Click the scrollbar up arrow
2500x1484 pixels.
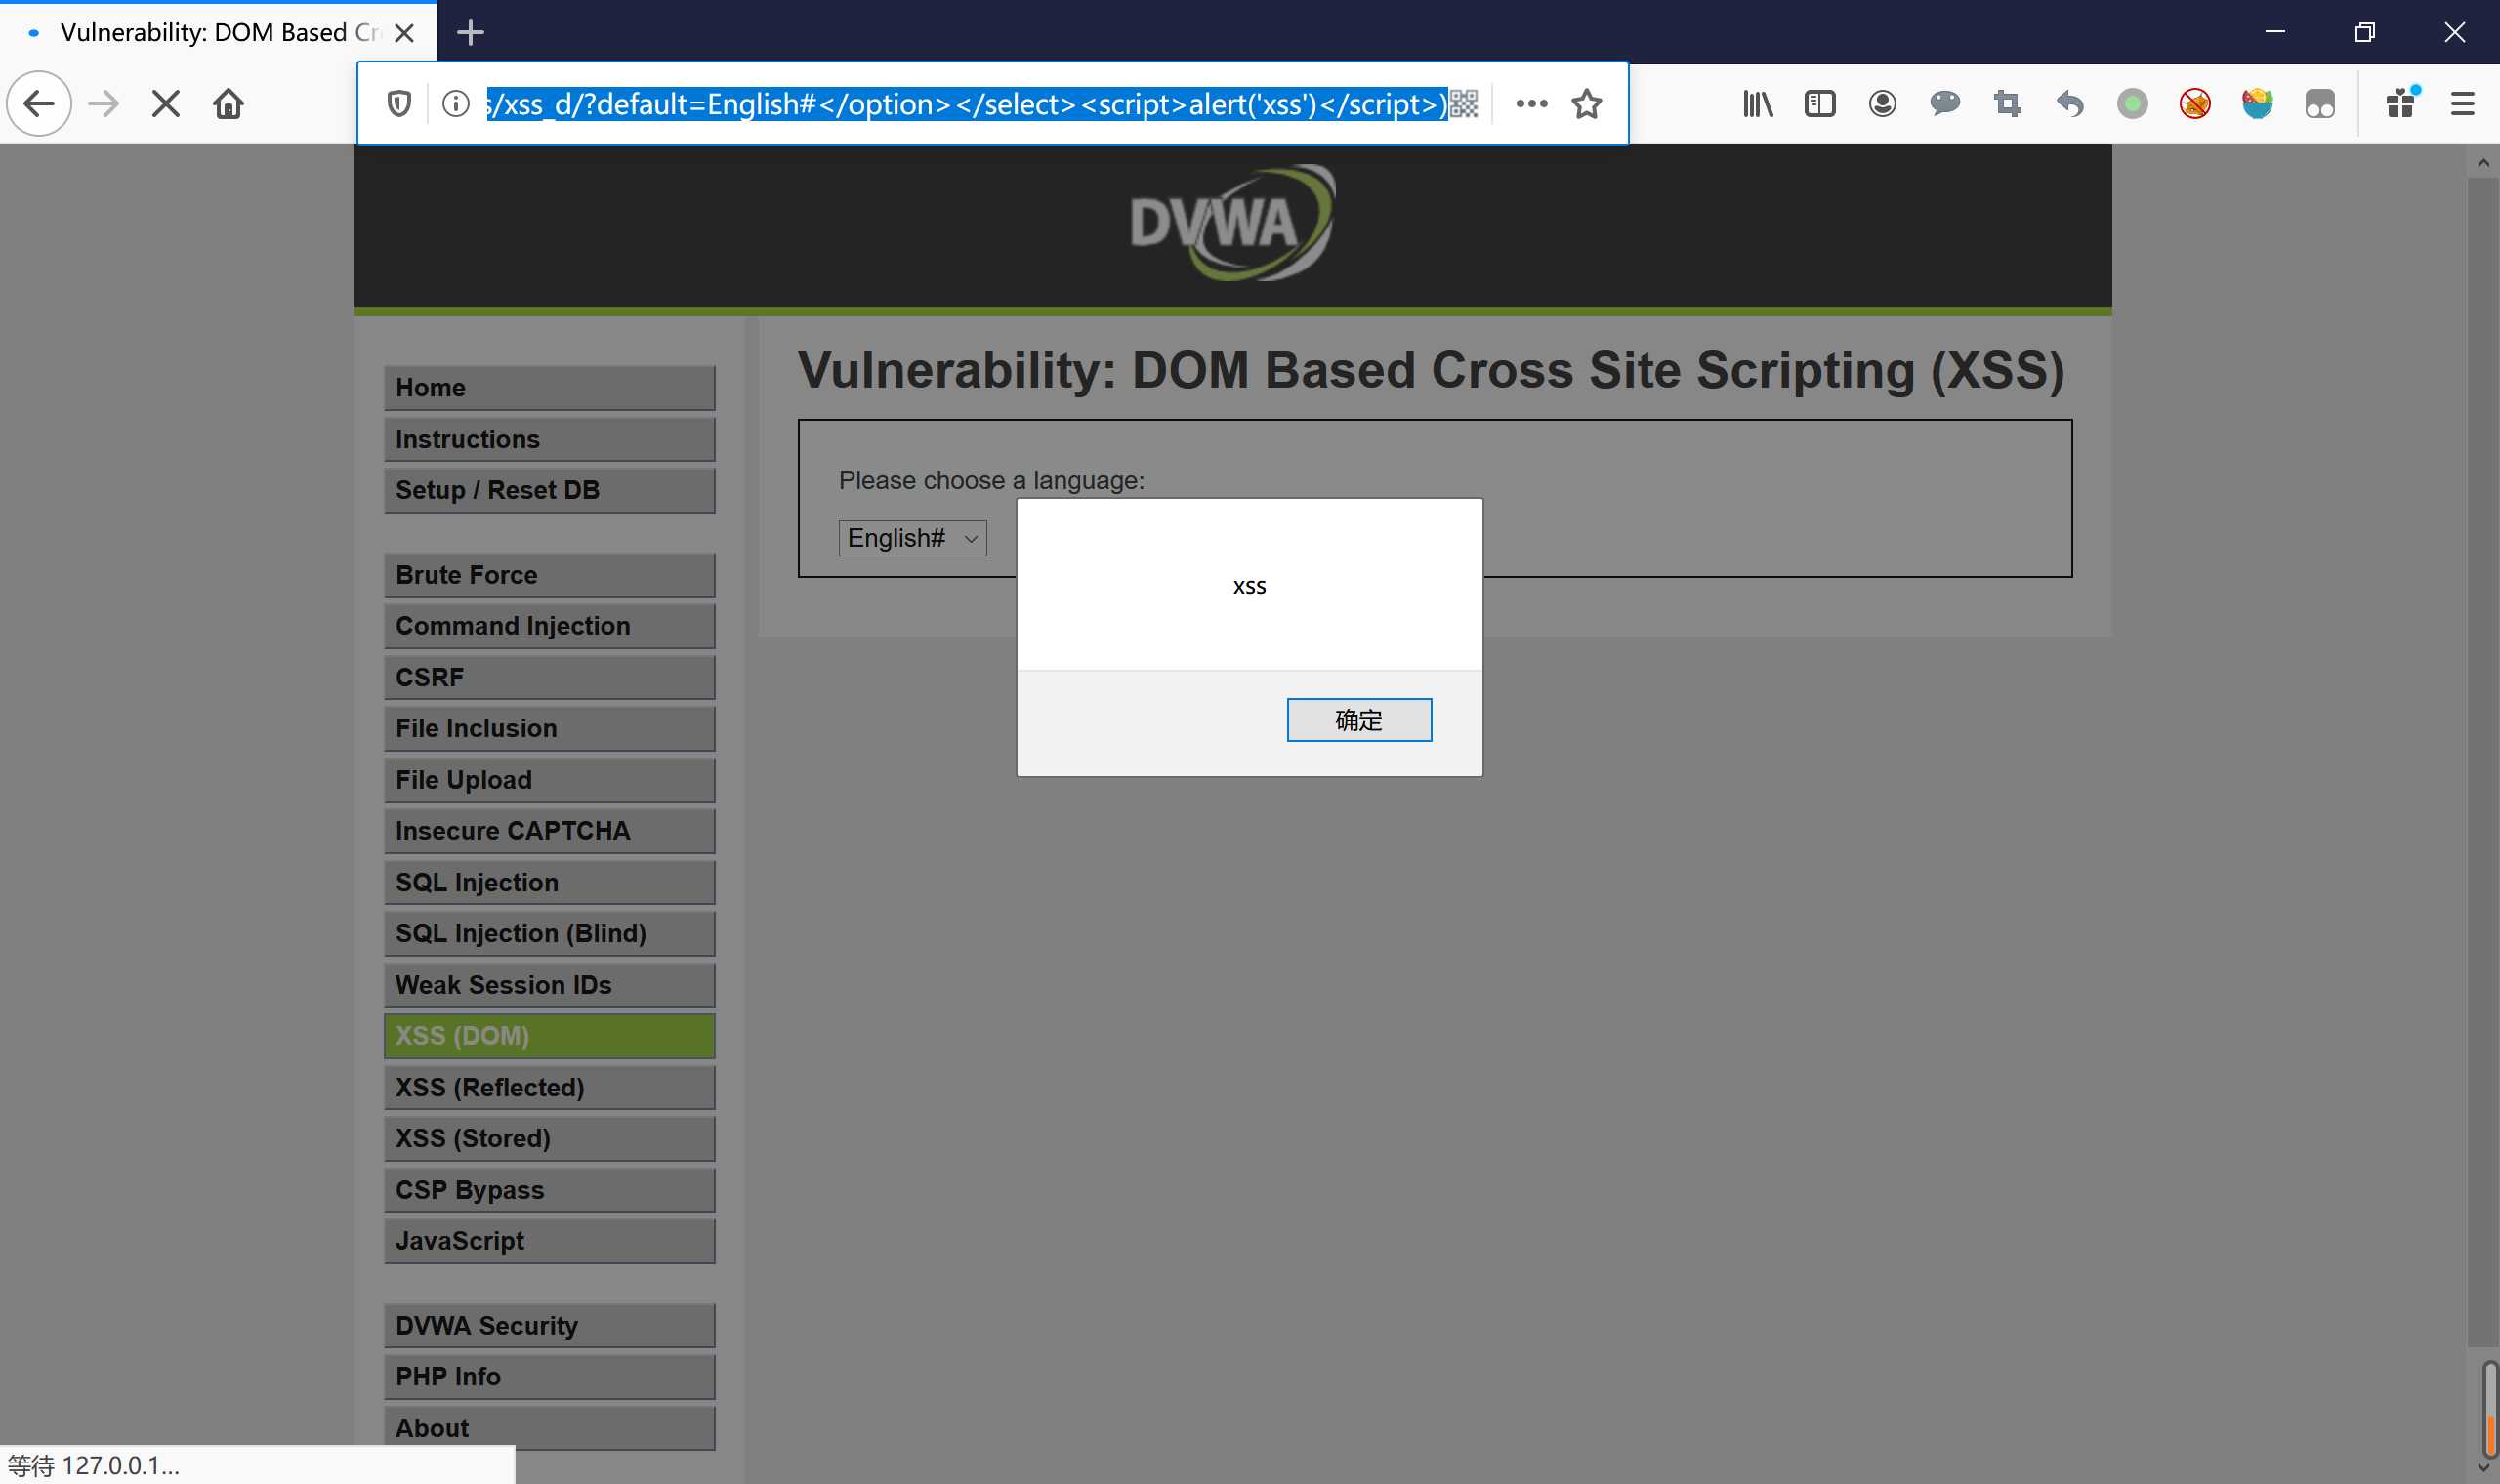click(2483, 162)
